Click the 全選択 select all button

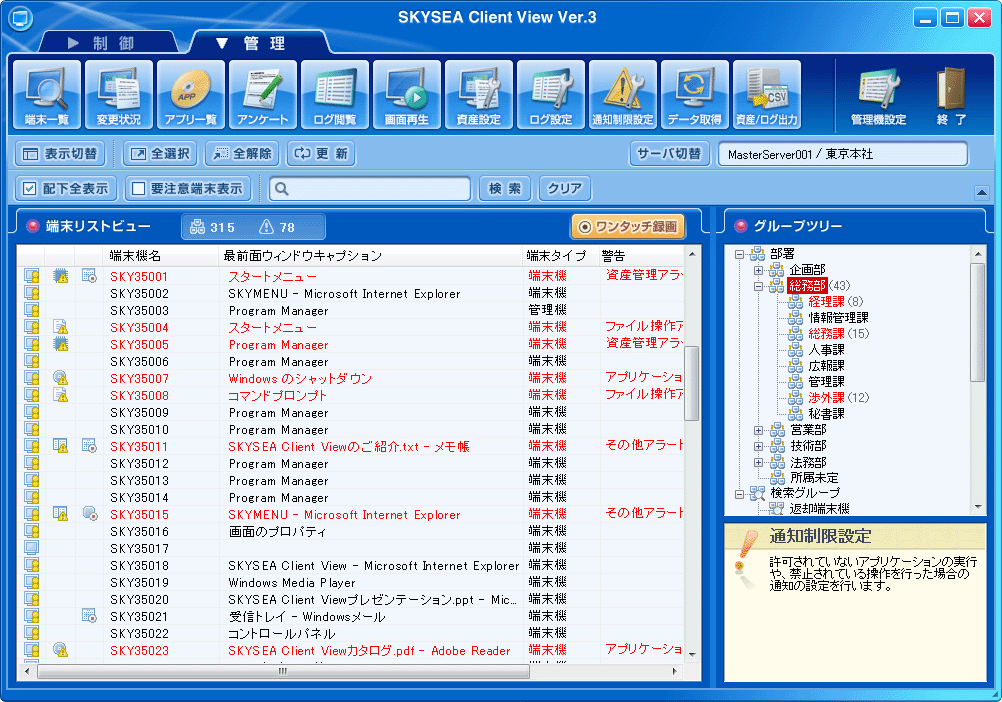(x=160, y=154)
